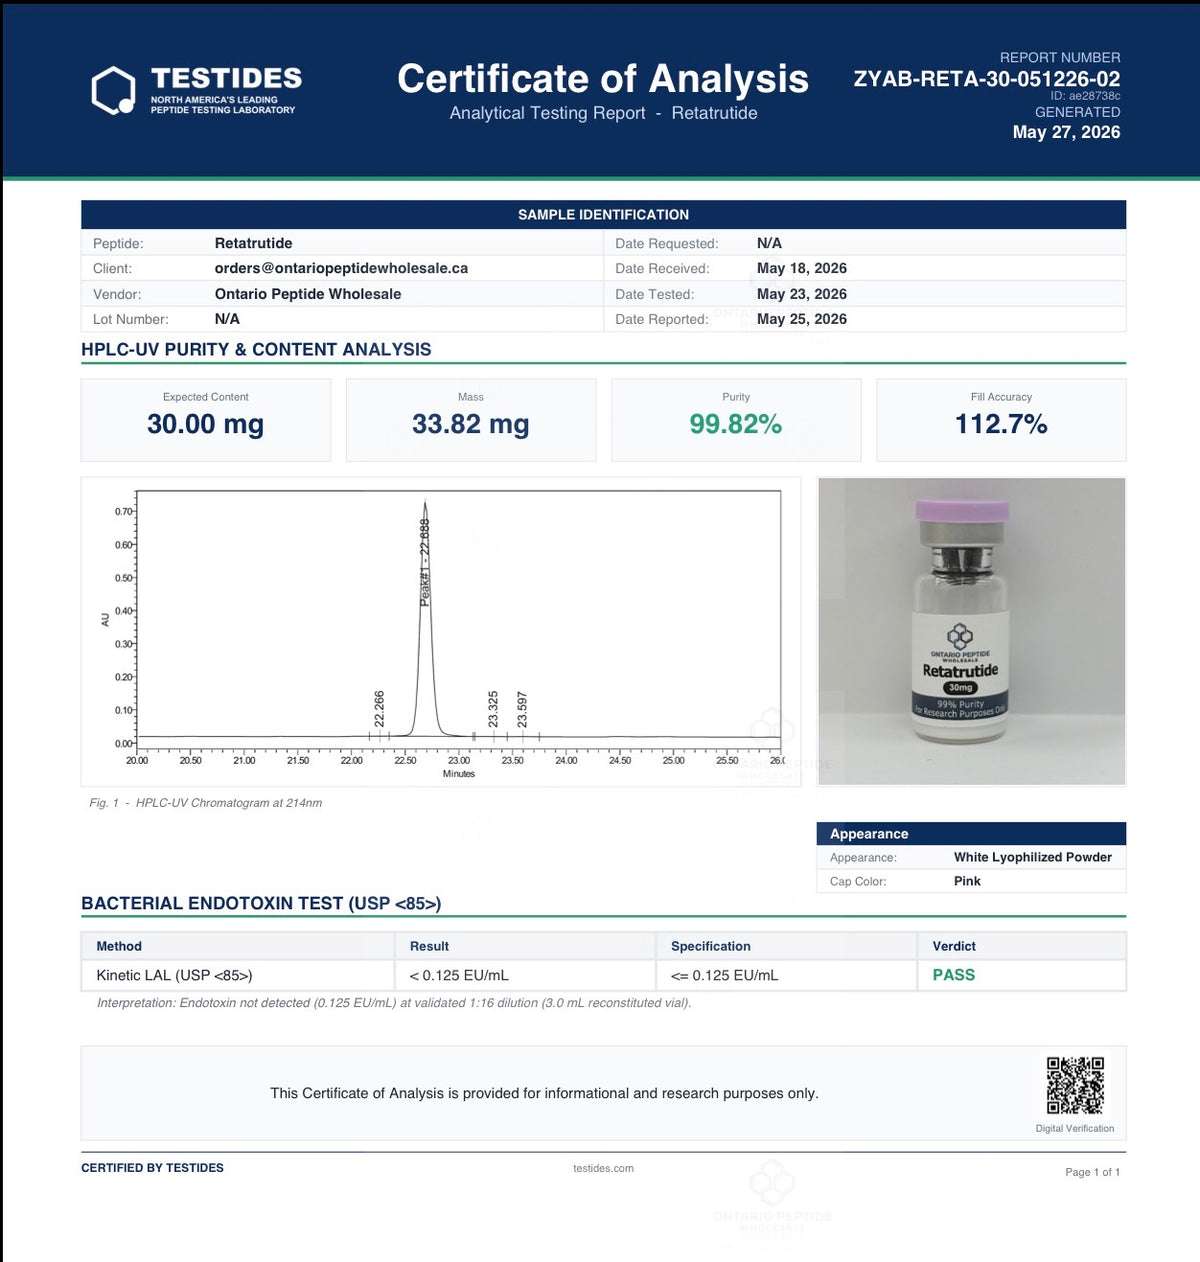Click the peak label 23.597 on chromatogram
This screenshot has width=1200, height=1262.
tap(522, 708)
